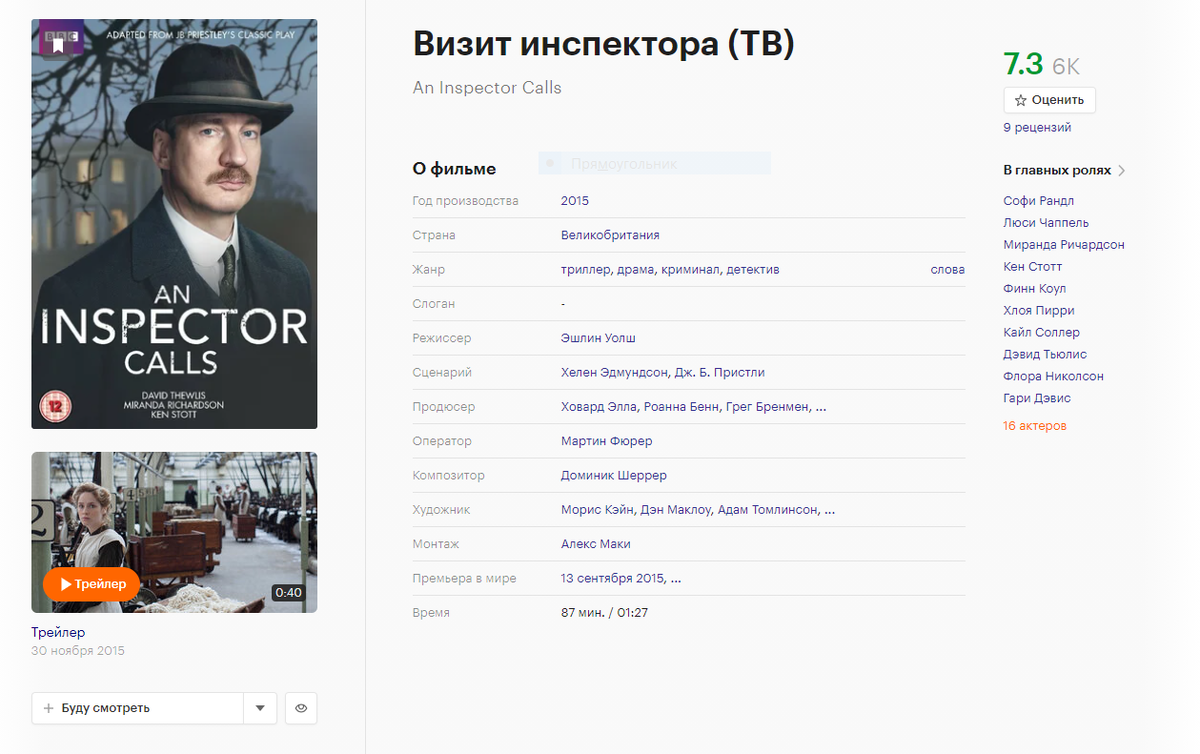Click the original title An Inspector Calls
Screen dimensions: 1200x754
[x=487, y=88]
